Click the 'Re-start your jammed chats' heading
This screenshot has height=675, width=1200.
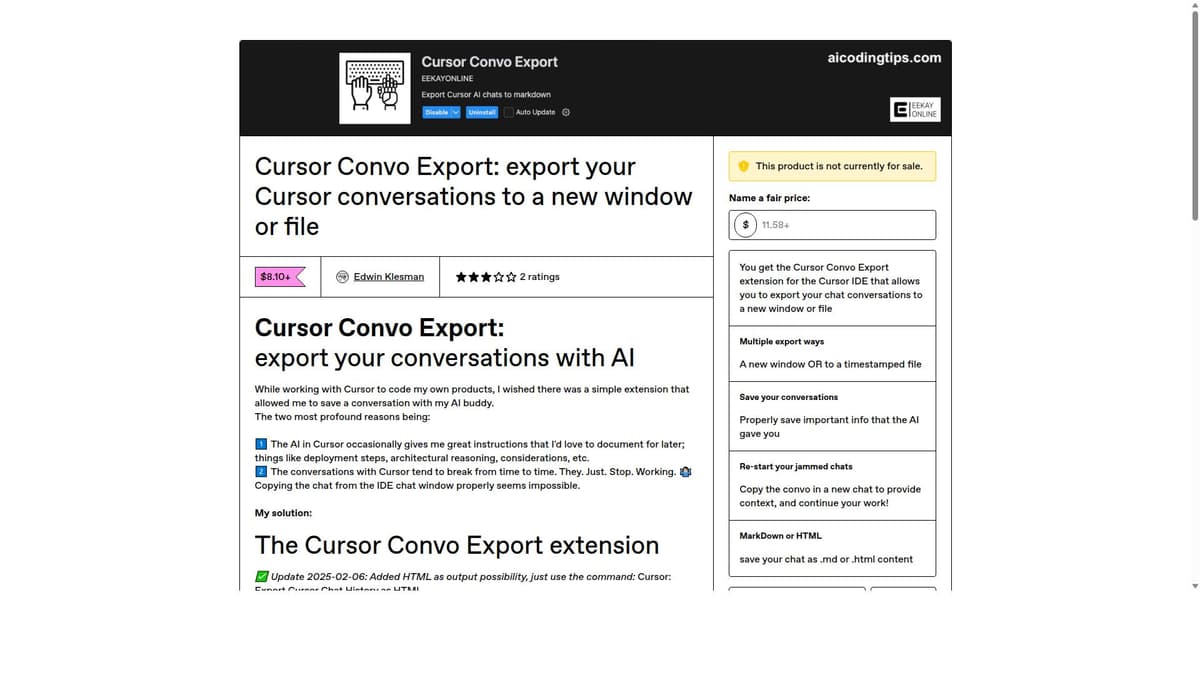pos(796,467)
